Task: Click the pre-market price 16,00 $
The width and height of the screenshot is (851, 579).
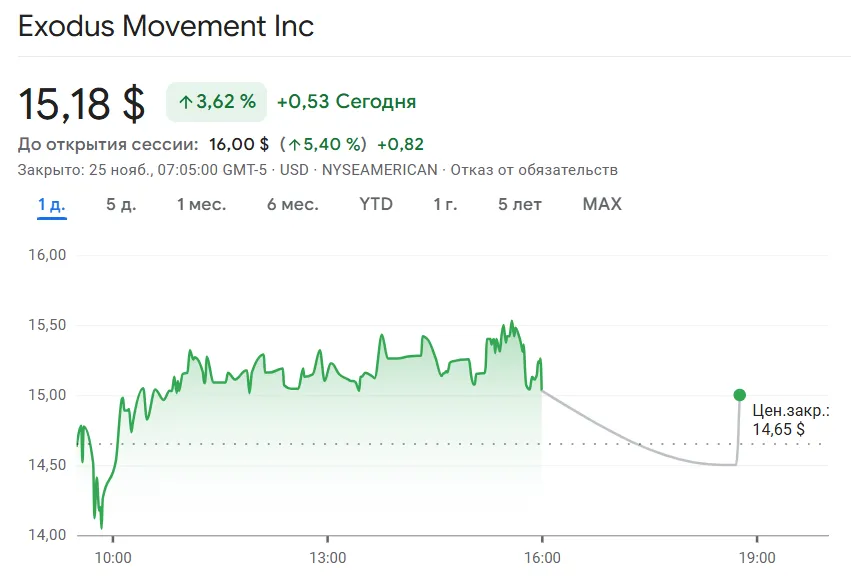Action: pyautogui.click(x=238, y=145)
